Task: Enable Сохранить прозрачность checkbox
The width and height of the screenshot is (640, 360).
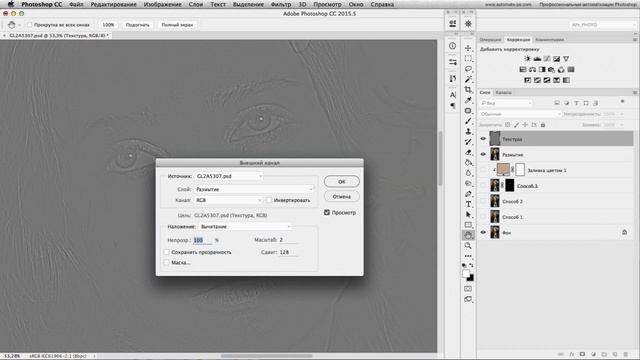Action: 167,252
